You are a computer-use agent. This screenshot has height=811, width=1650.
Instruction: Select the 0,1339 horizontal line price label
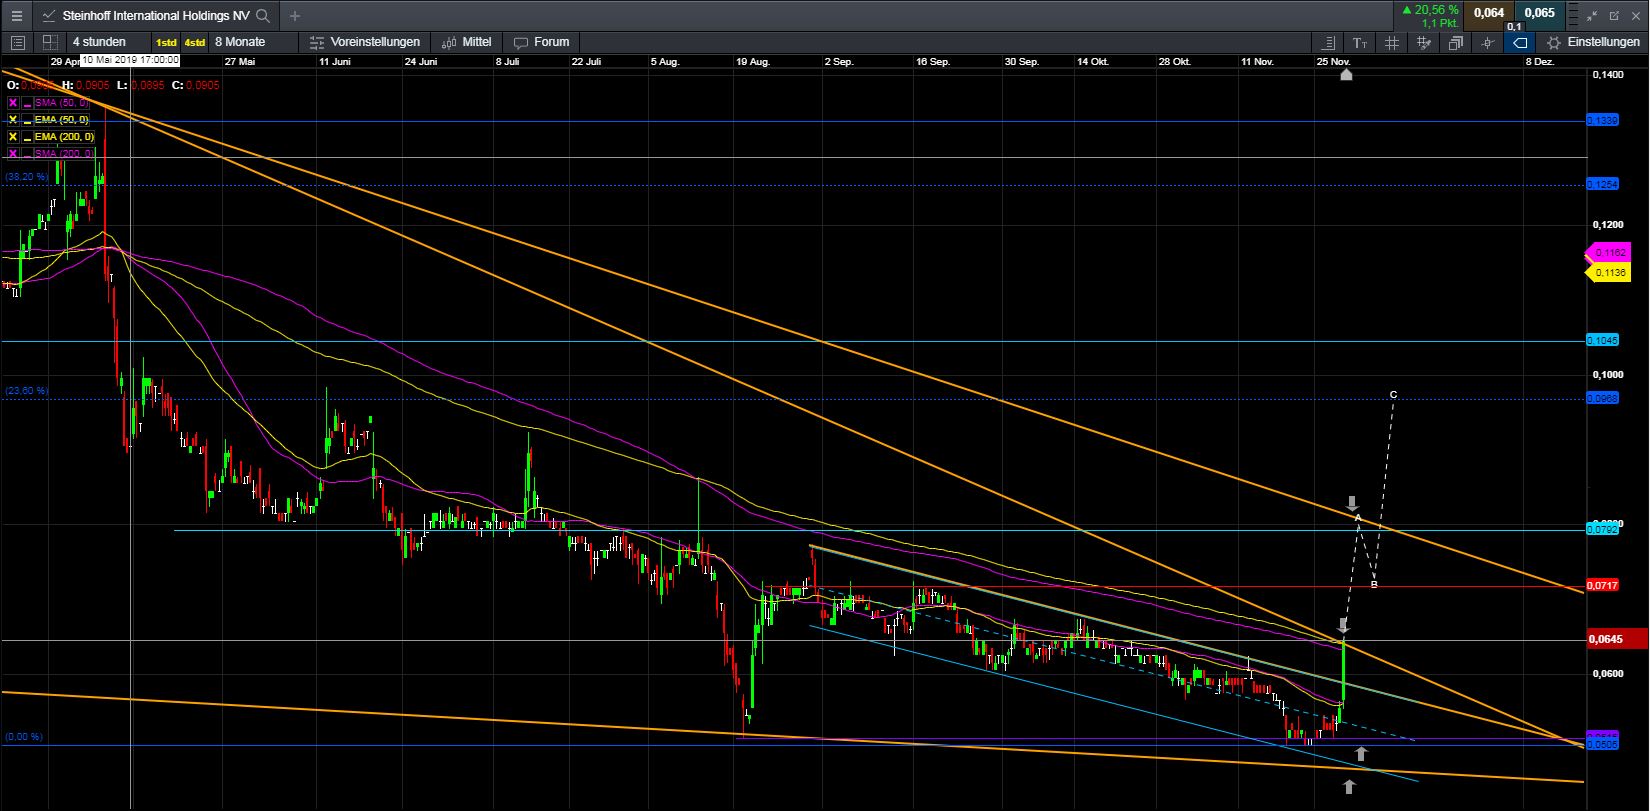coord(1603,120)
